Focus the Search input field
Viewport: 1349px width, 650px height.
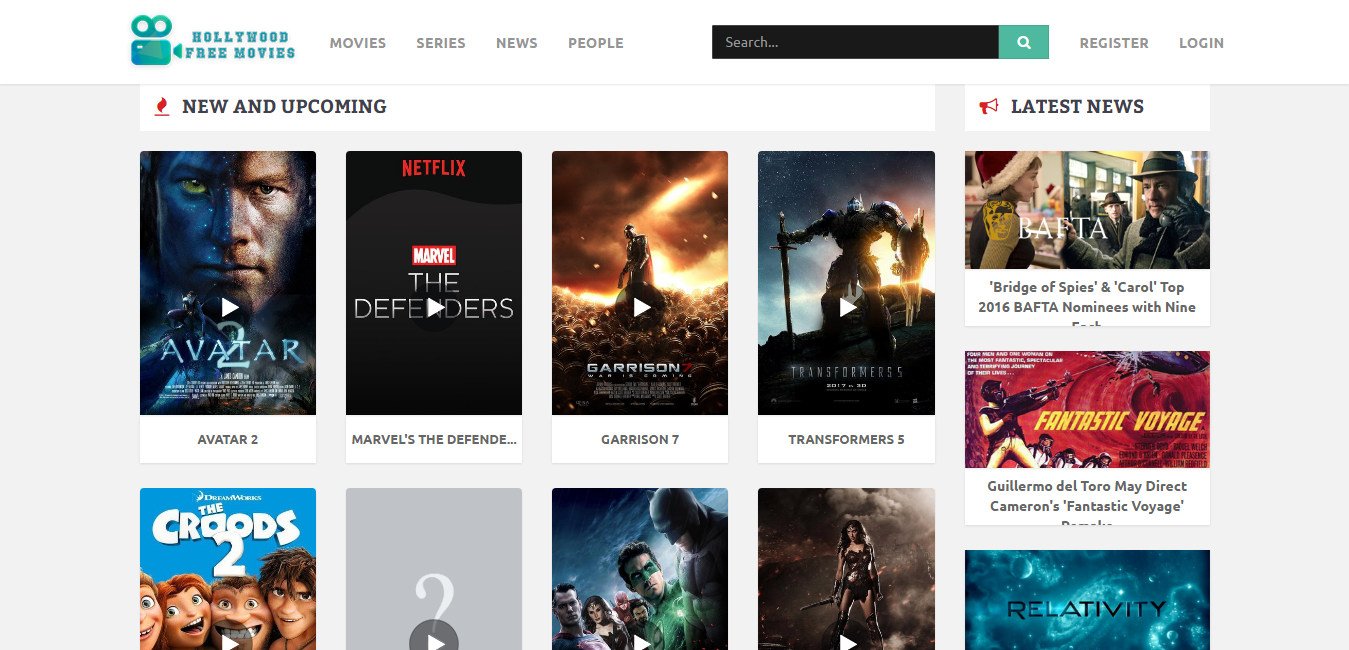click(x=855, y=42)
